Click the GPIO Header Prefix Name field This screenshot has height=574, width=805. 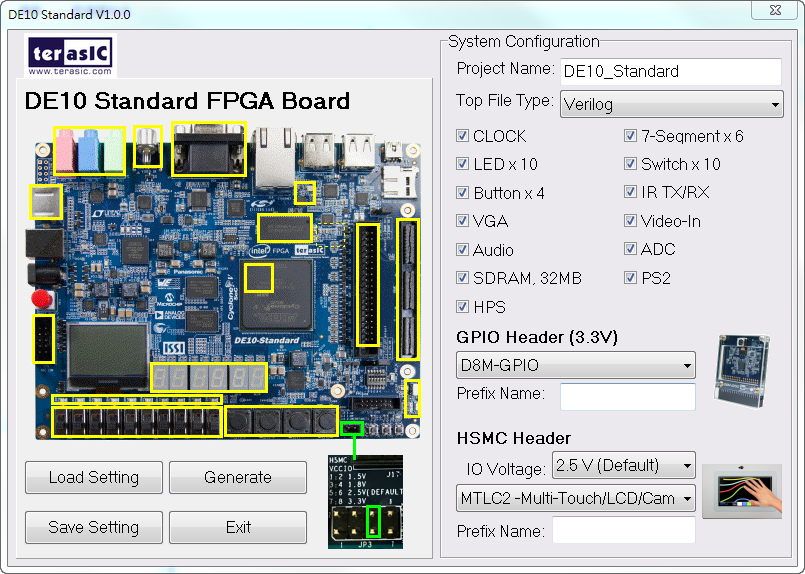coord(628,396)
